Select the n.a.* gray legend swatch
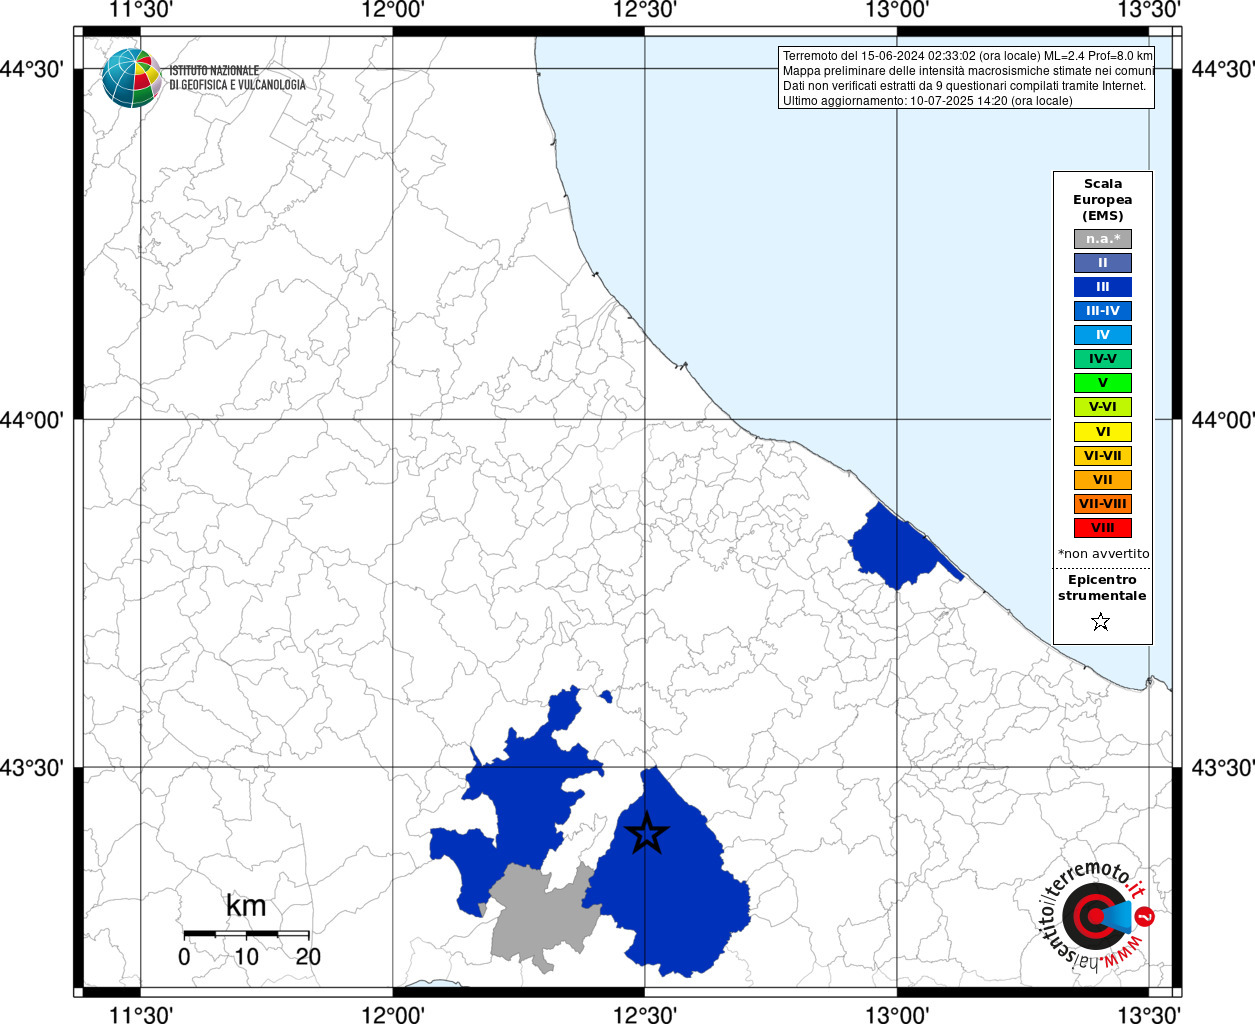Viewport: 1255px width, 1024px height. coord(1103,239)
